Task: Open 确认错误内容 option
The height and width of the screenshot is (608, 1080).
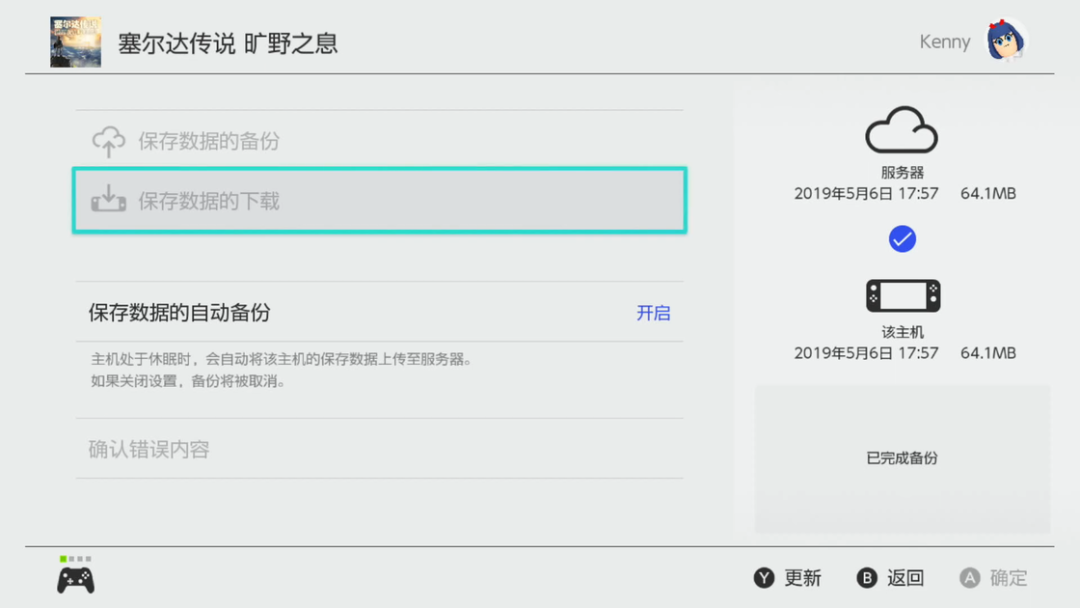Action: coord(149,449)
